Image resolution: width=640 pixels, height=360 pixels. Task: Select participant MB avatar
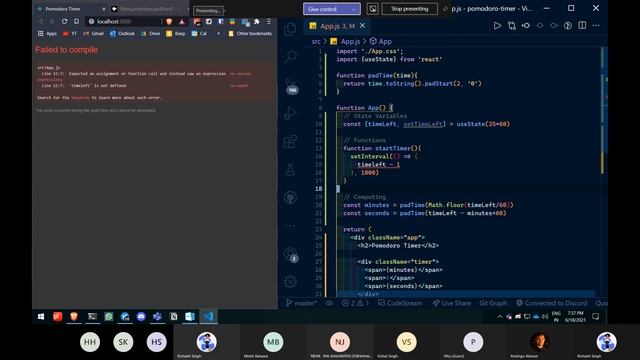point(273,342)
